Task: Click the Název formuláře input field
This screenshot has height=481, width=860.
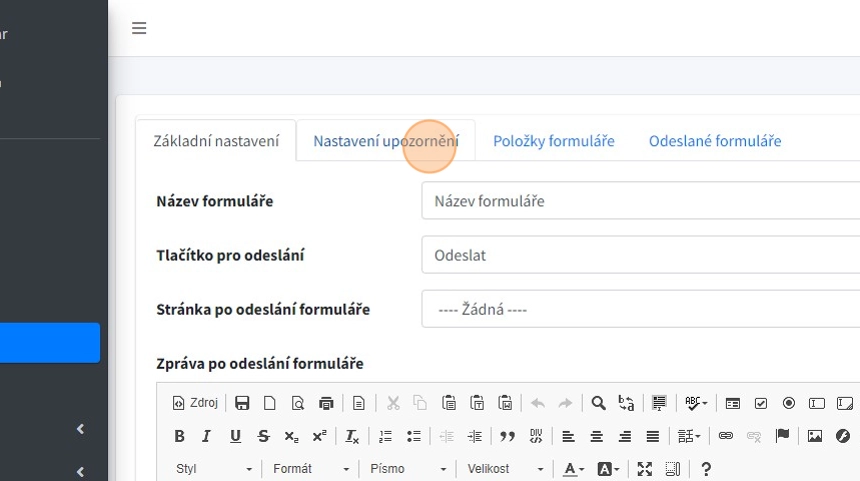Action: tap(640, 201)
